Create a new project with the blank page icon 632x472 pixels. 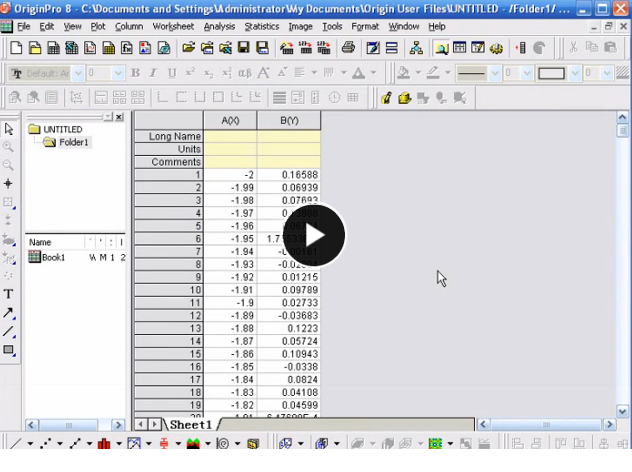[x=16, y=48]
